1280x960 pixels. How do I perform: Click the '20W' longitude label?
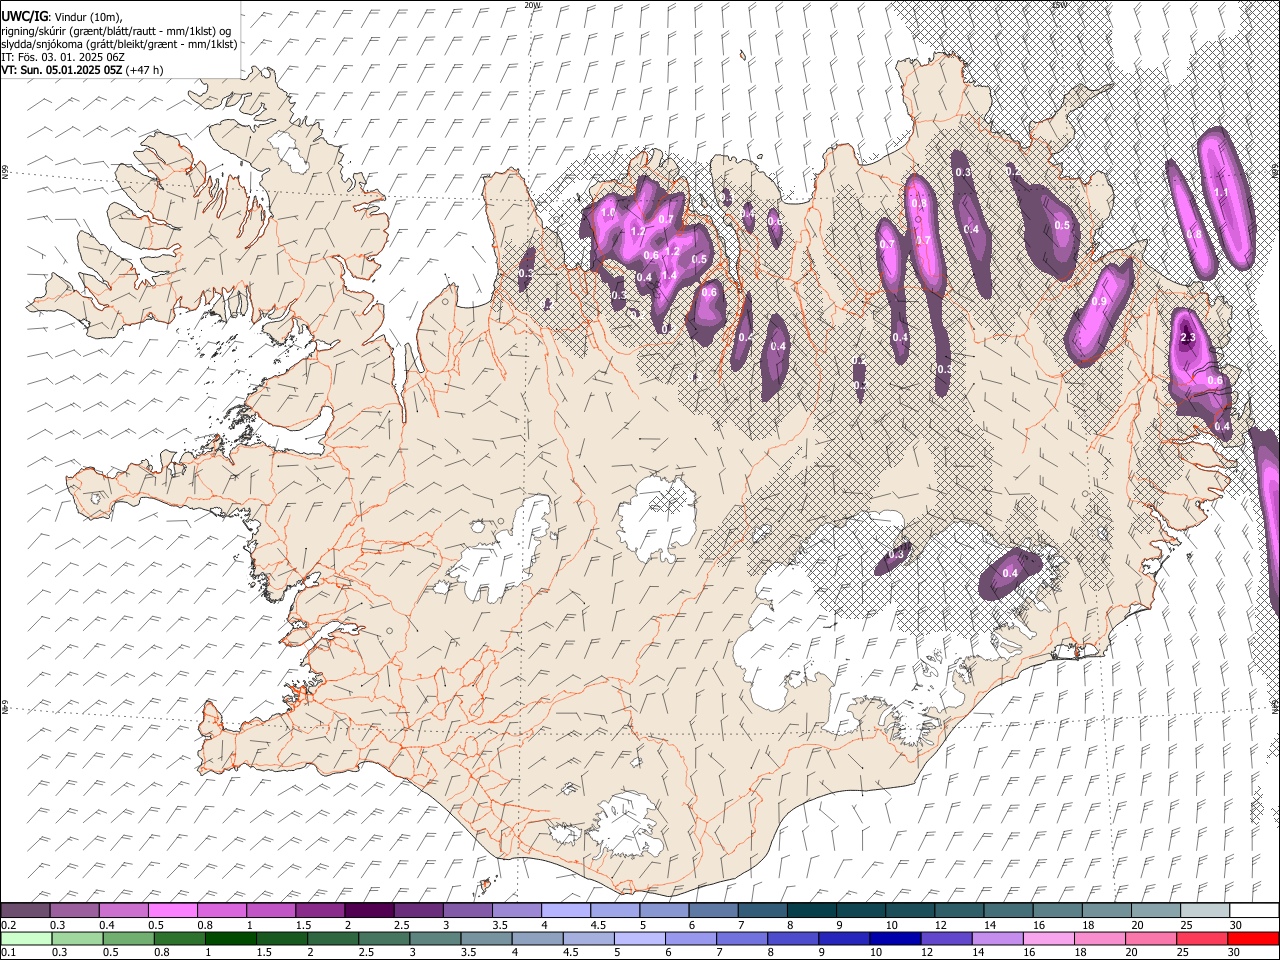coord(532,5)
